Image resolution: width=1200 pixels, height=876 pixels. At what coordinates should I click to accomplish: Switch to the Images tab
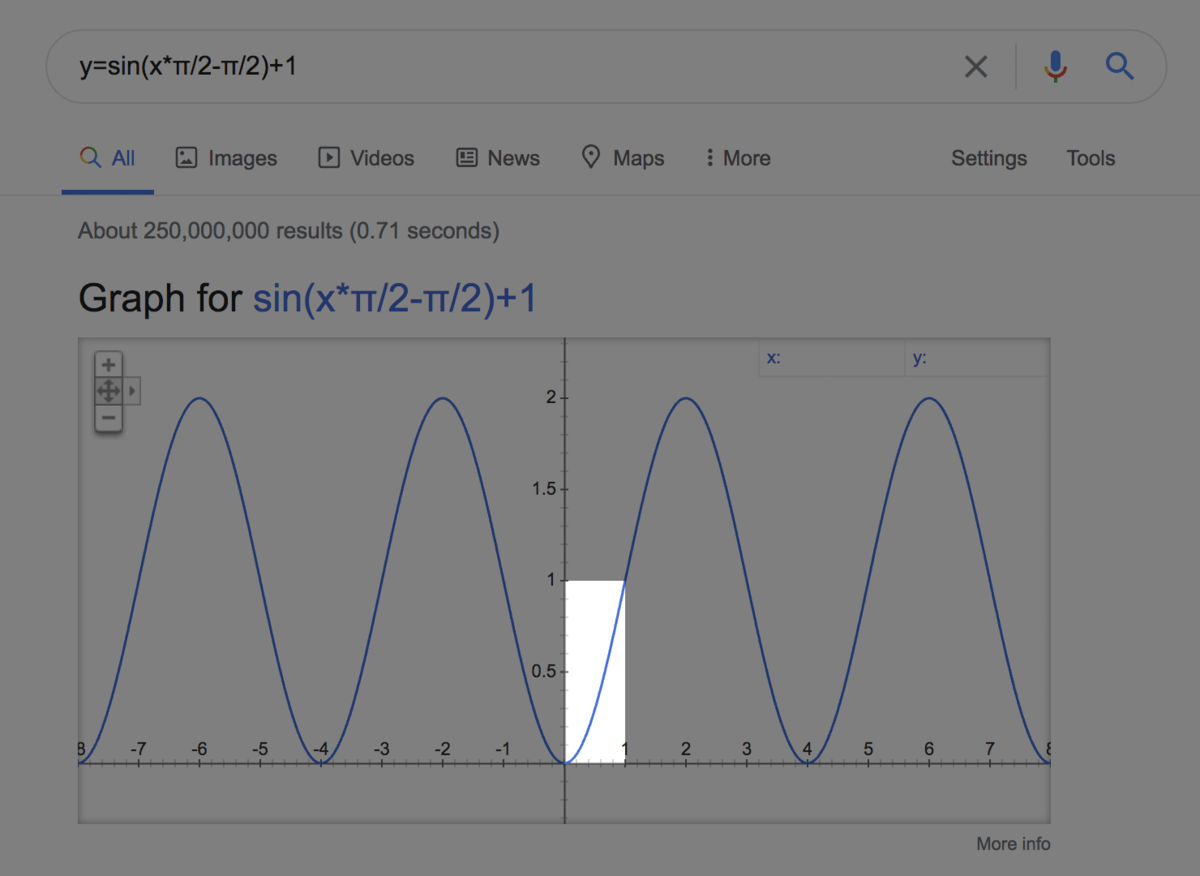[226, 158]
